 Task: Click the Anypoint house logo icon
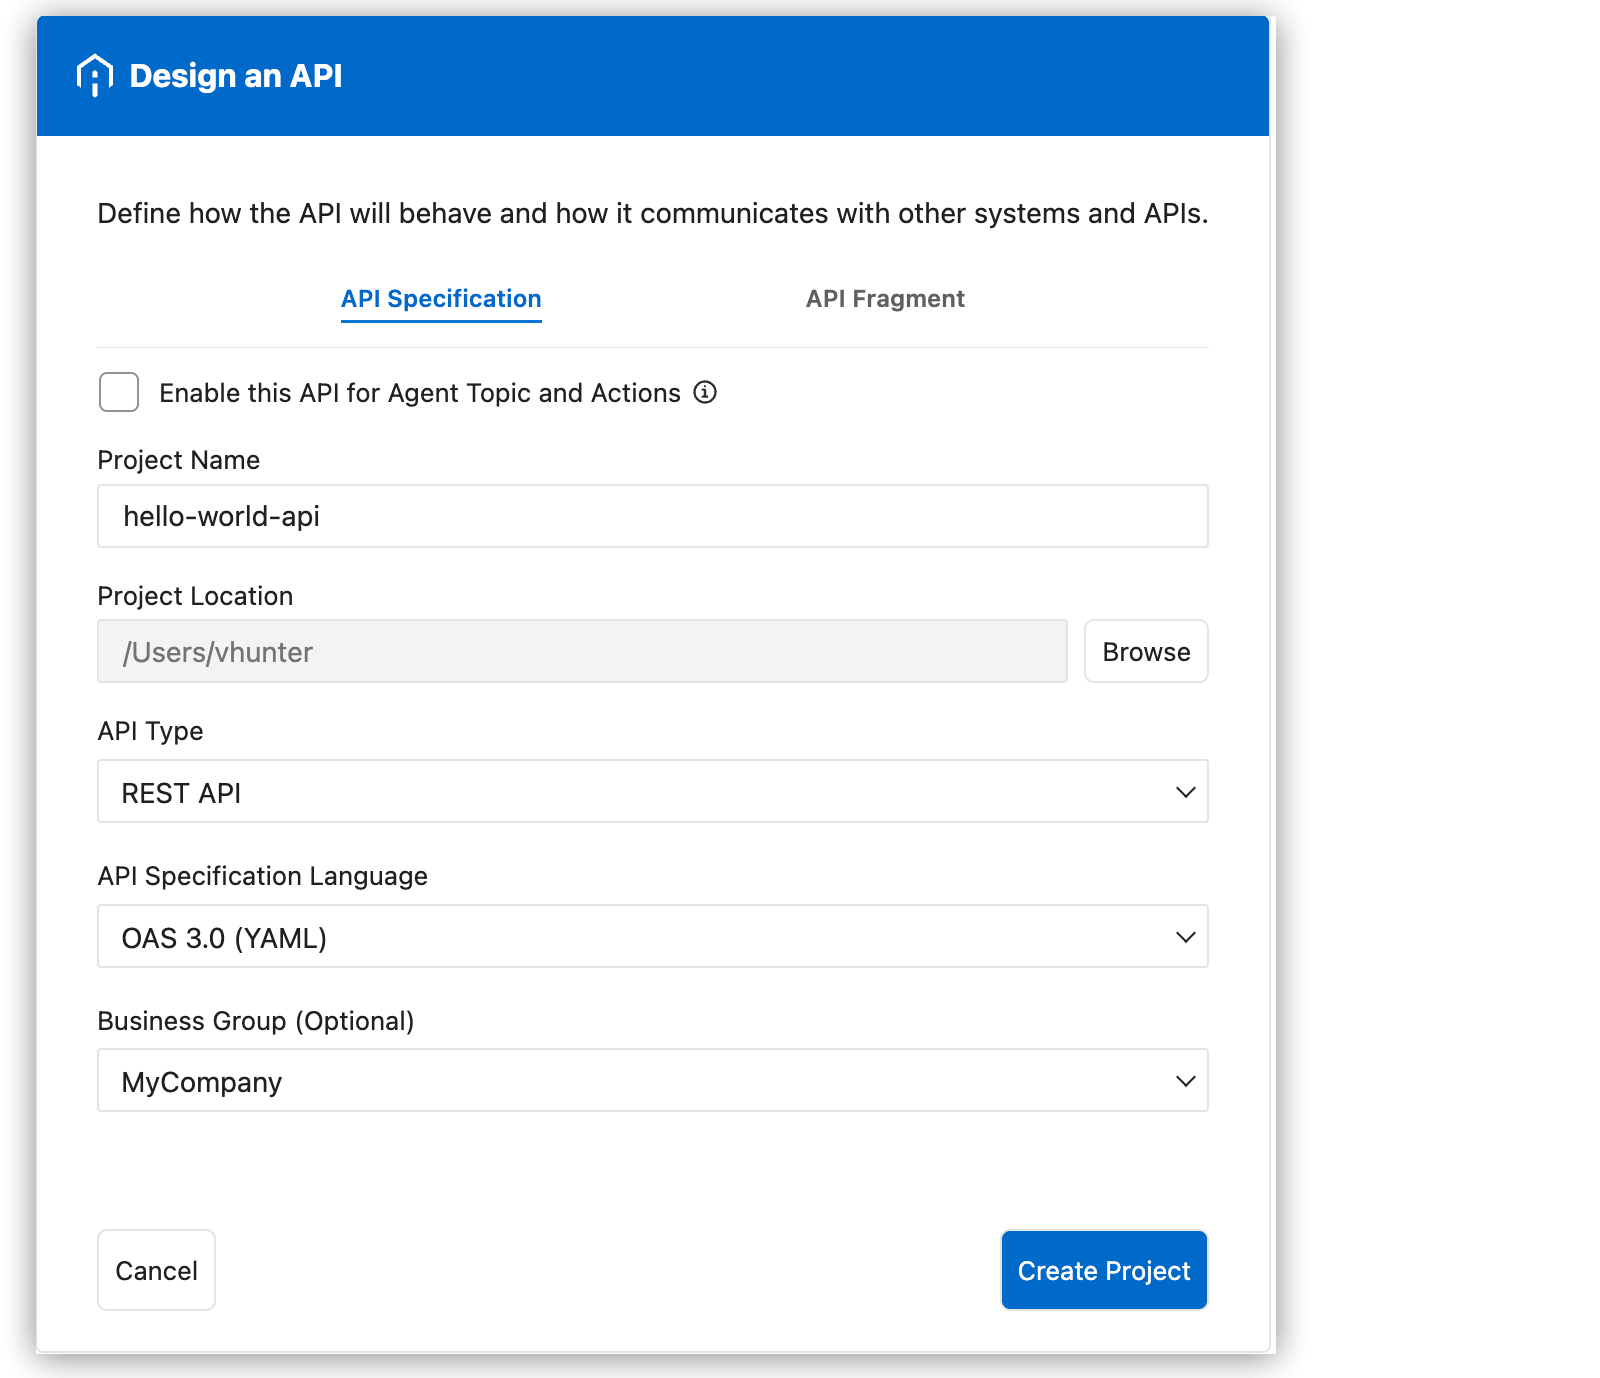click(94, 76)
